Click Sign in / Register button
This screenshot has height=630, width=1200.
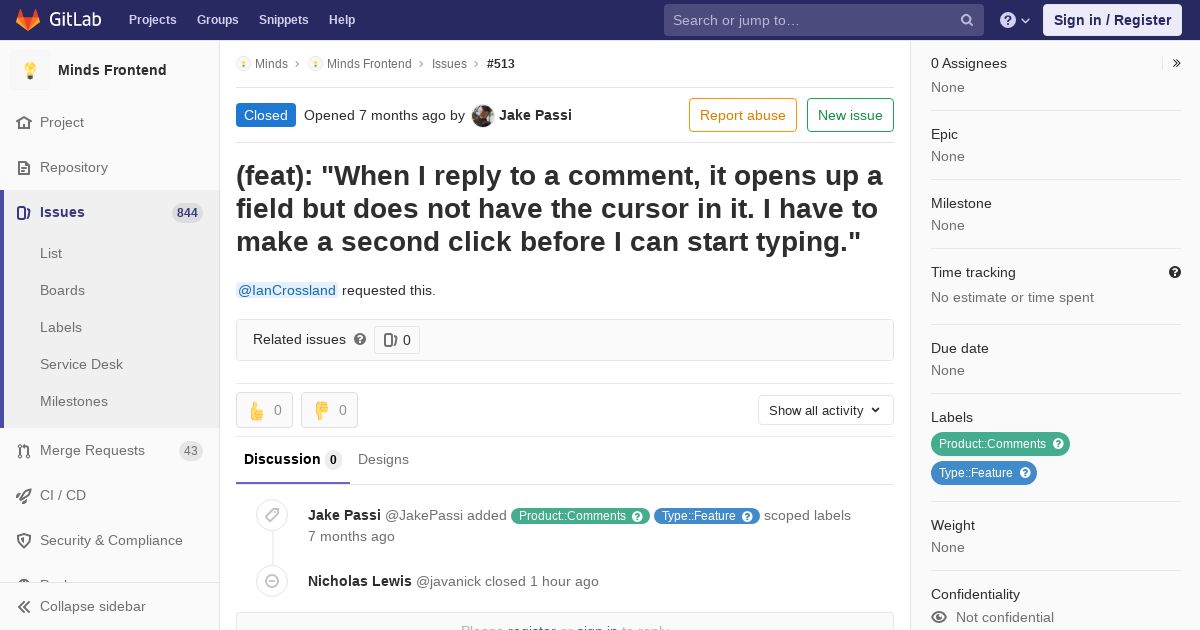(x=1112, y=20)
